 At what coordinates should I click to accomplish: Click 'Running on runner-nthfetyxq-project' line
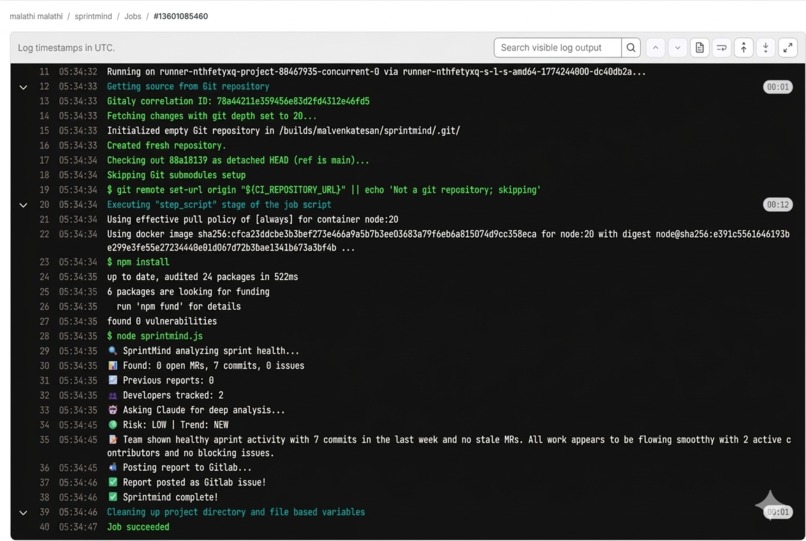pos(376,71)
